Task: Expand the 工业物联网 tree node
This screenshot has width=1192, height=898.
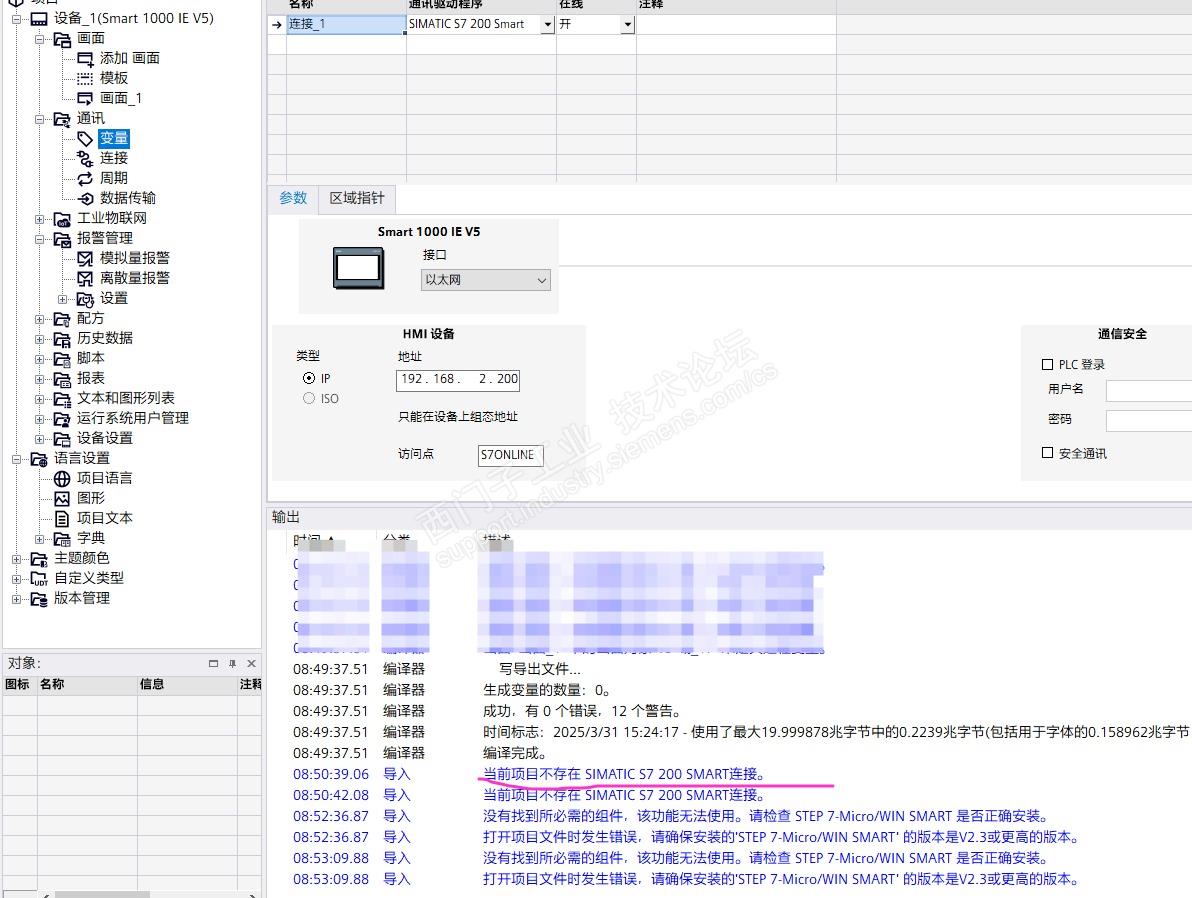Action: point(40,219)
